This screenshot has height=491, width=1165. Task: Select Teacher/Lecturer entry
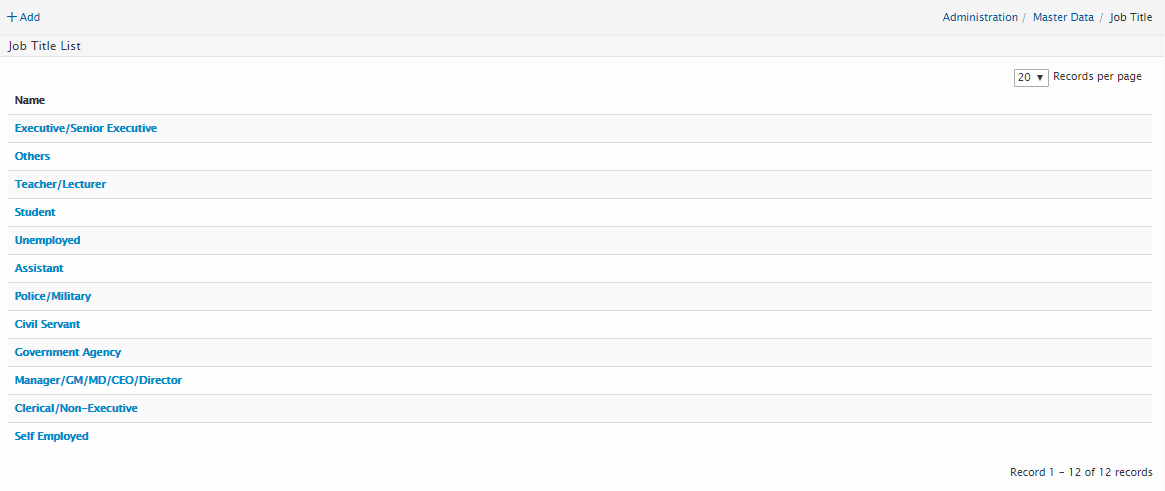point(60,184)
